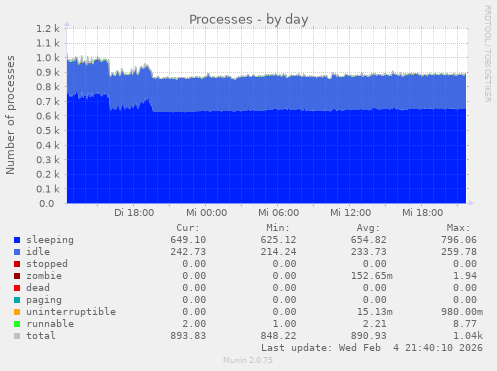Click zombie average value 152.65m

(x=371, y=276)
